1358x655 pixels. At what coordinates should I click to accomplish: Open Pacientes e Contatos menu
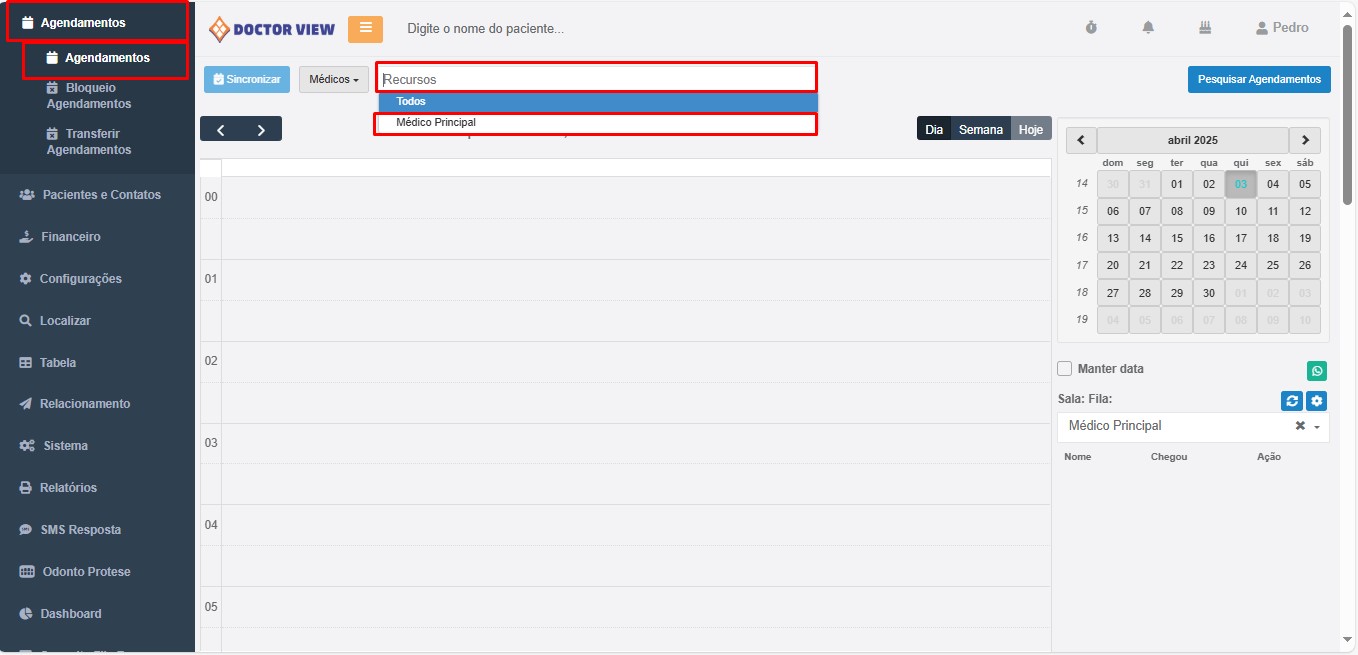pos(100,195)
